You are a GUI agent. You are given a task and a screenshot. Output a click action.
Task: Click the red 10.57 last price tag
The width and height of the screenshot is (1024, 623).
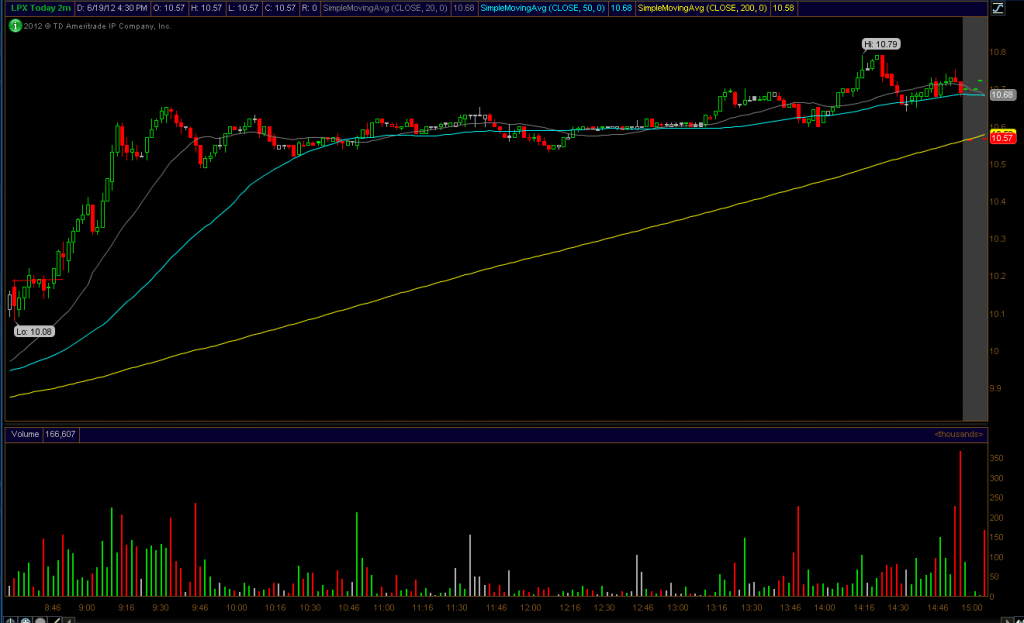[x=1002, y=138]
